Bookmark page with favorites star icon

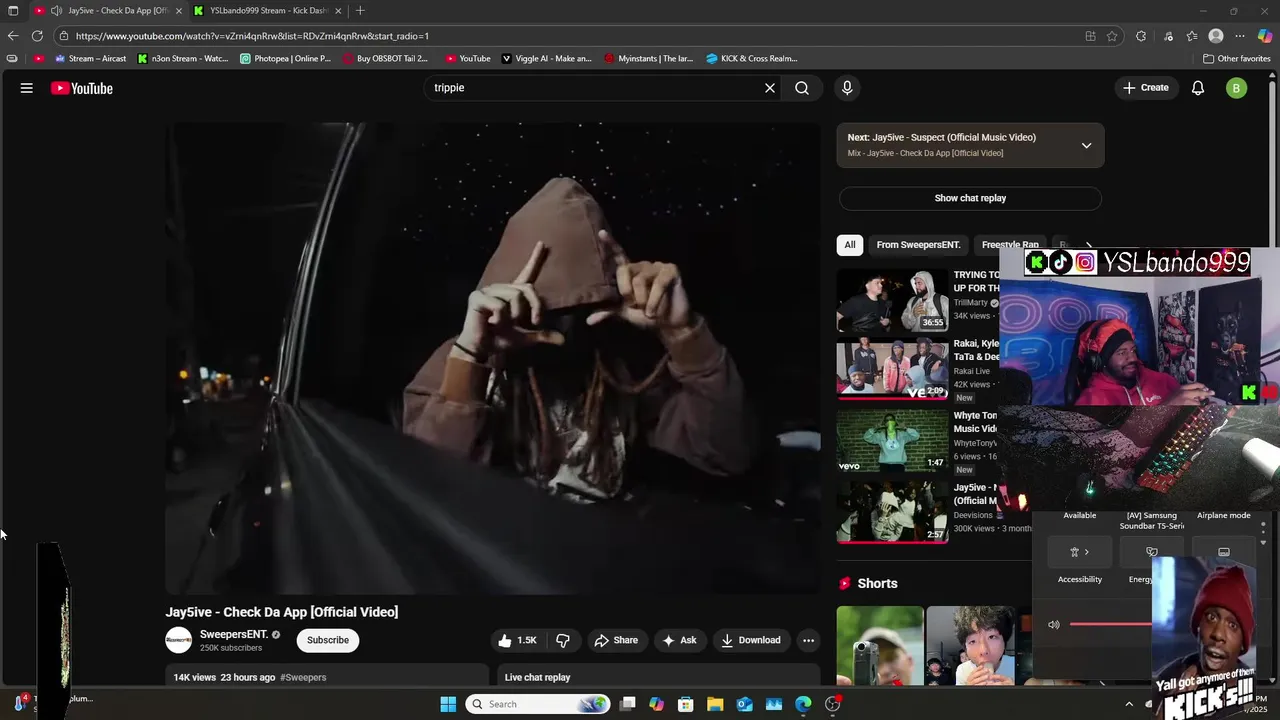pyautogui.click(x=1112, y=36)
